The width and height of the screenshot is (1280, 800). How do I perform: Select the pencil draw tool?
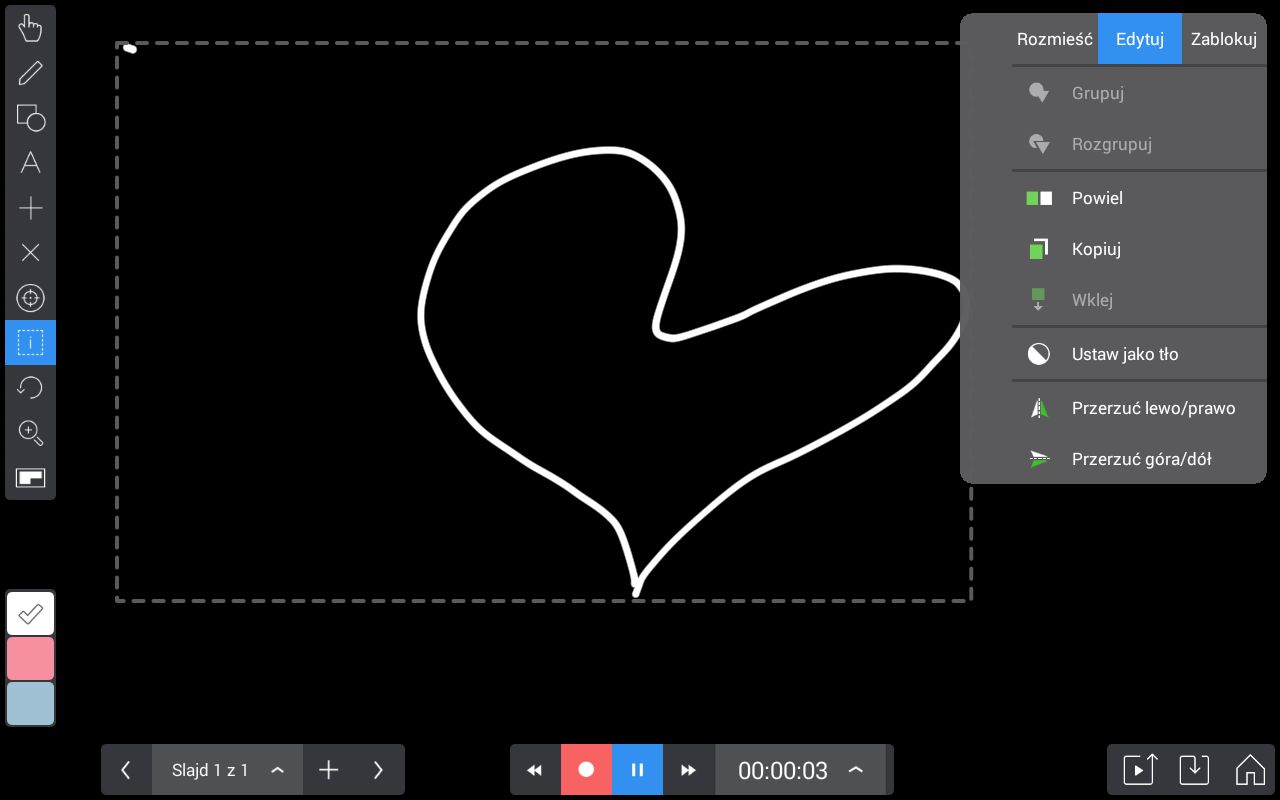point(31,73)
